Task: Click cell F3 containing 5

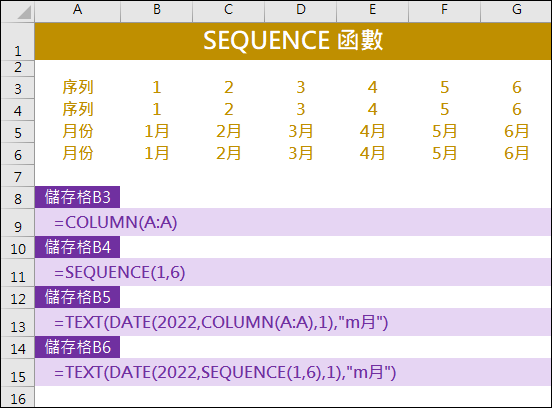Action: pos(444,88)
